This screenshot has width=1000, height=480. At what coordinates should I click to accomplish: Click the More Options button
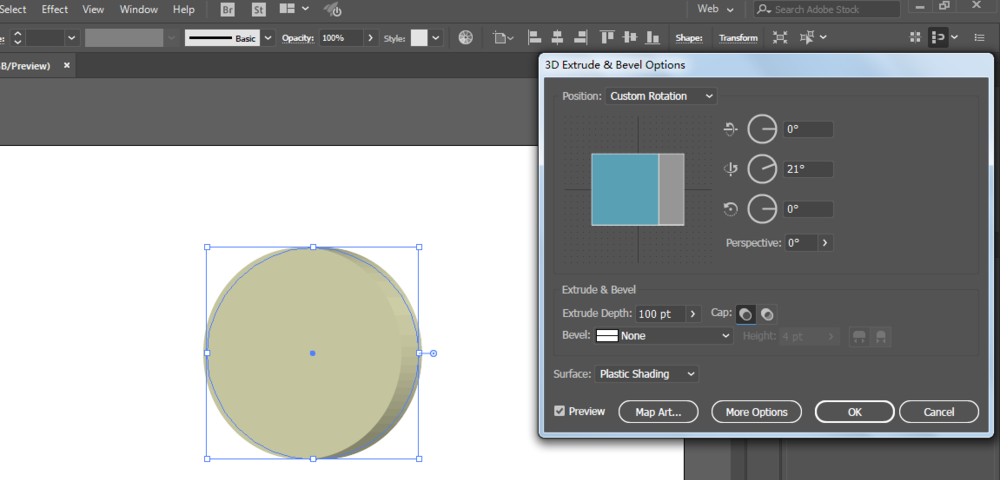[x=756, y=412]
